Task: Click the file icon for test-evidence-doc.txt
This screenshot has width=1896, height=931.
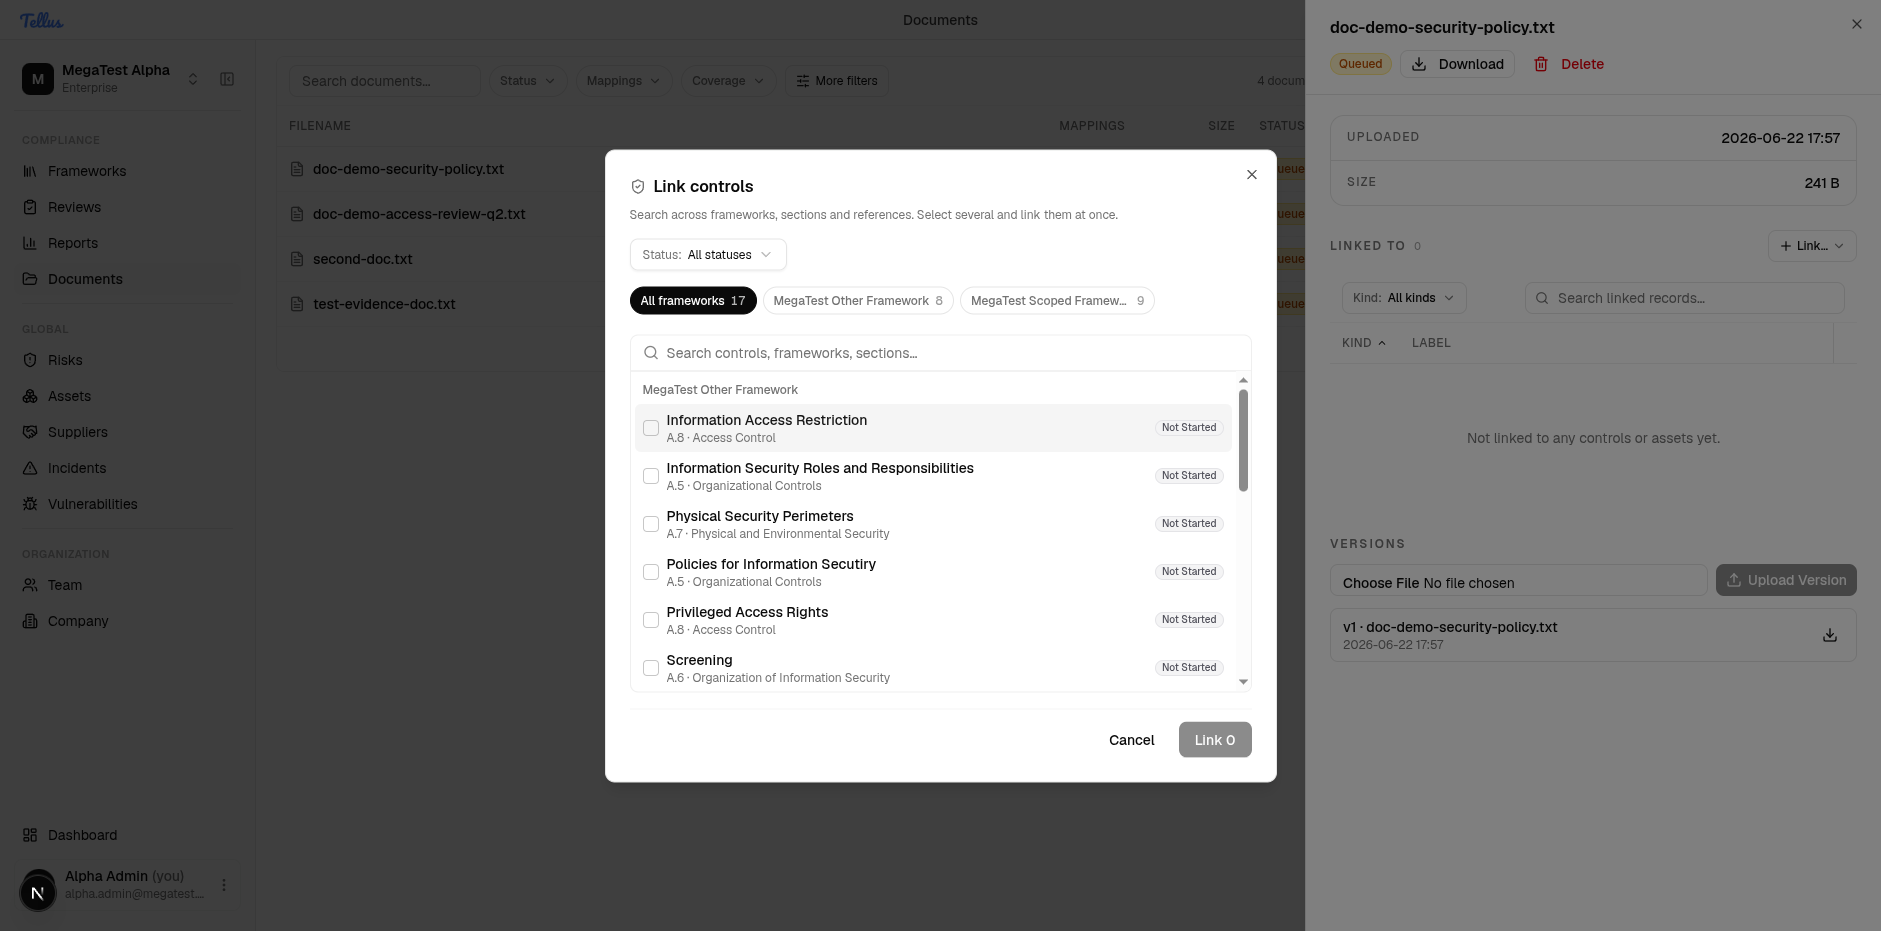Action: (297, 304)
